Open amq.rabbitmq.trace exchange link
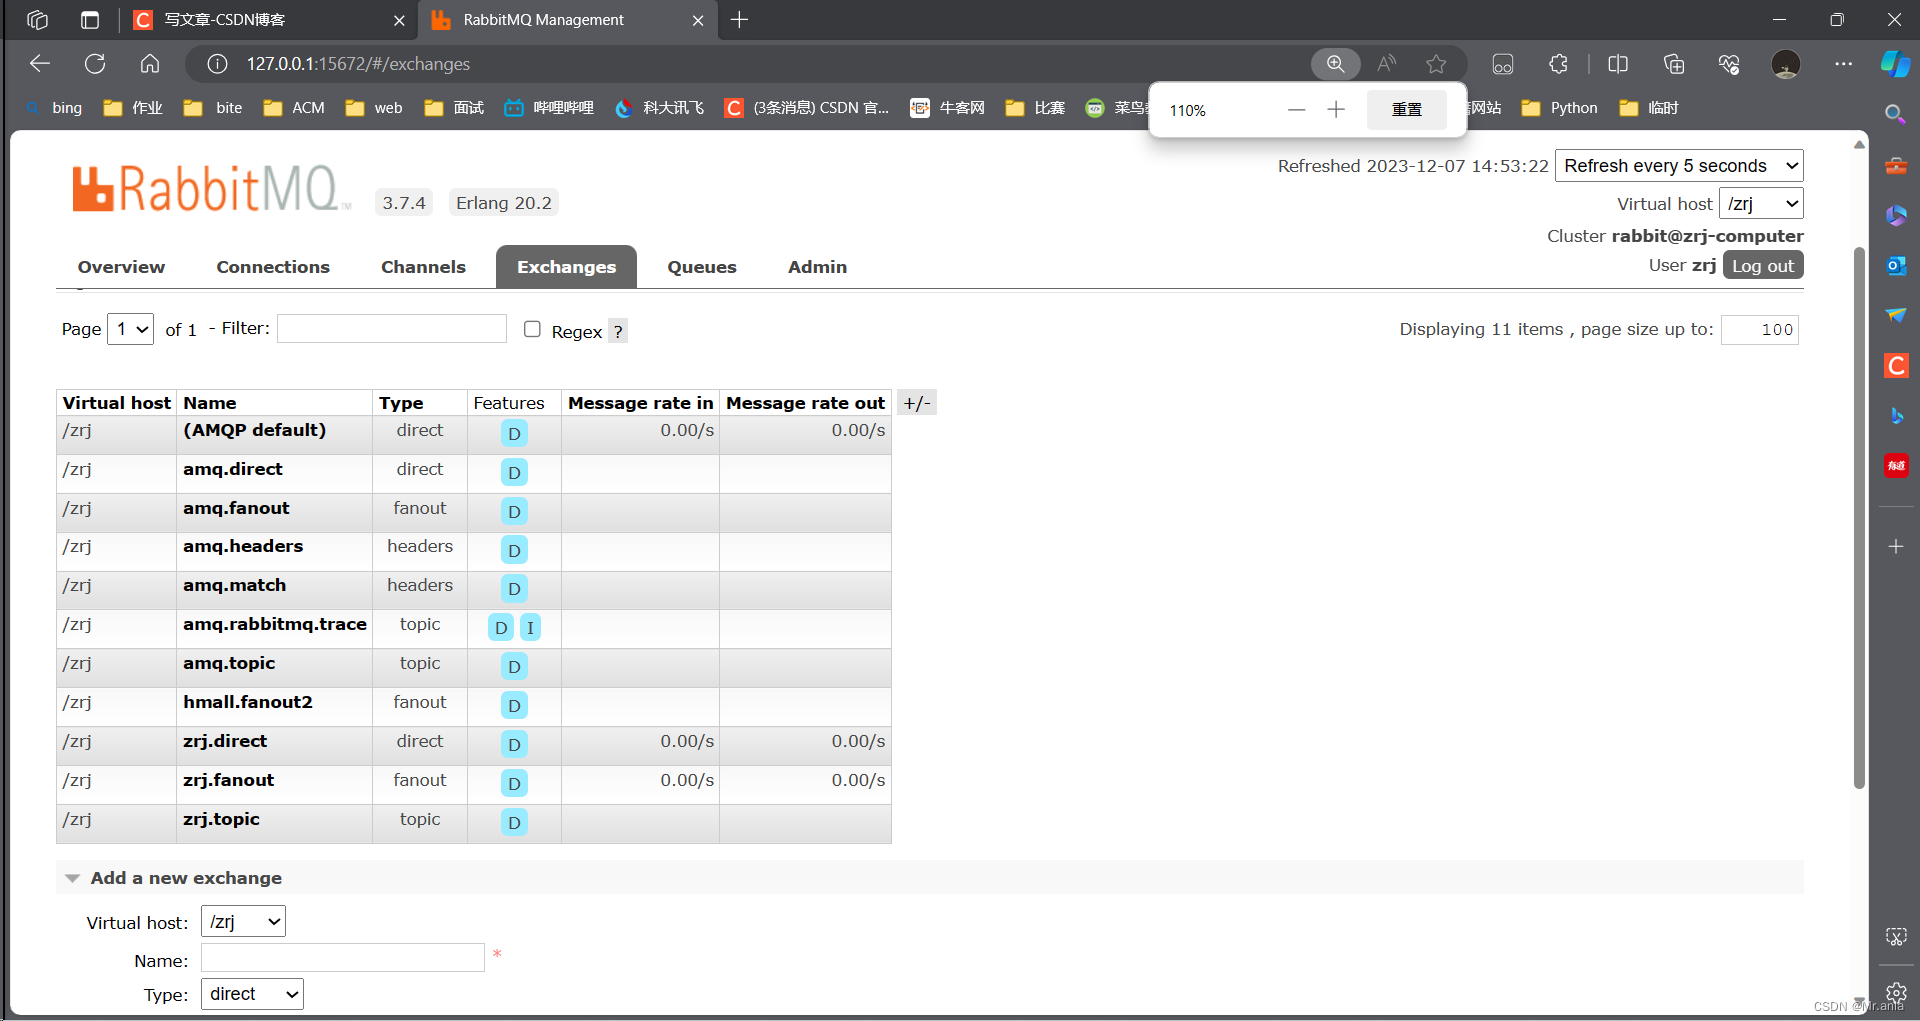Screen dimensions: 1920x1021 [275, 624]
